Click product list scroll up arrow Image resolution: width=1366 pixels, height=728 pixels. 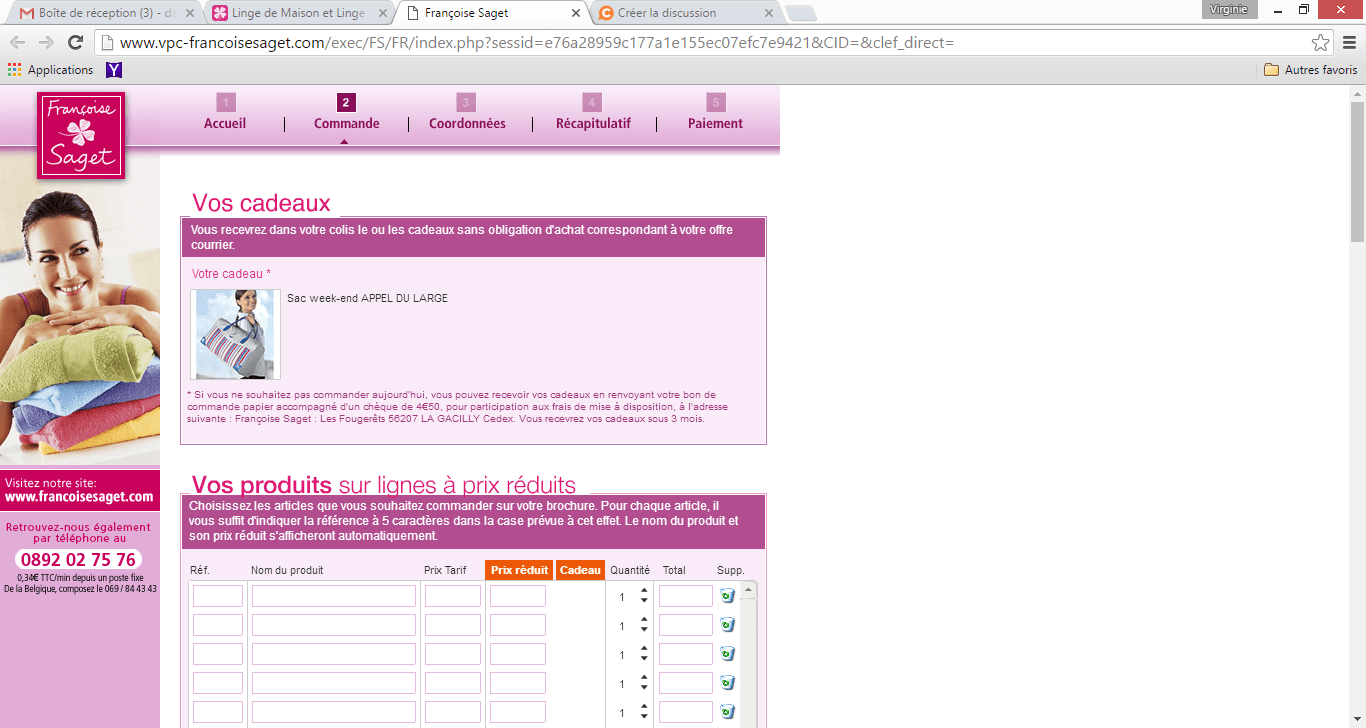(x=747, y=591)
